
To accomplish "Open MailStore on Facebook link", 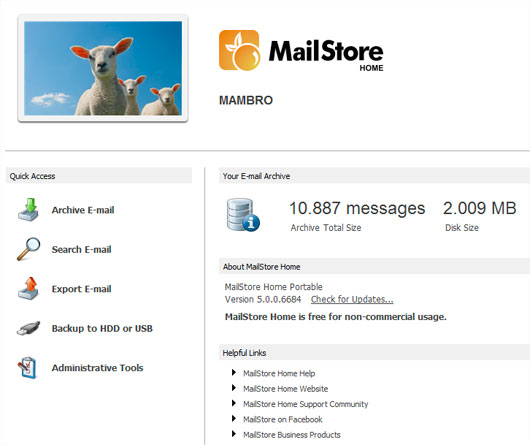I will tap(283, 419).
